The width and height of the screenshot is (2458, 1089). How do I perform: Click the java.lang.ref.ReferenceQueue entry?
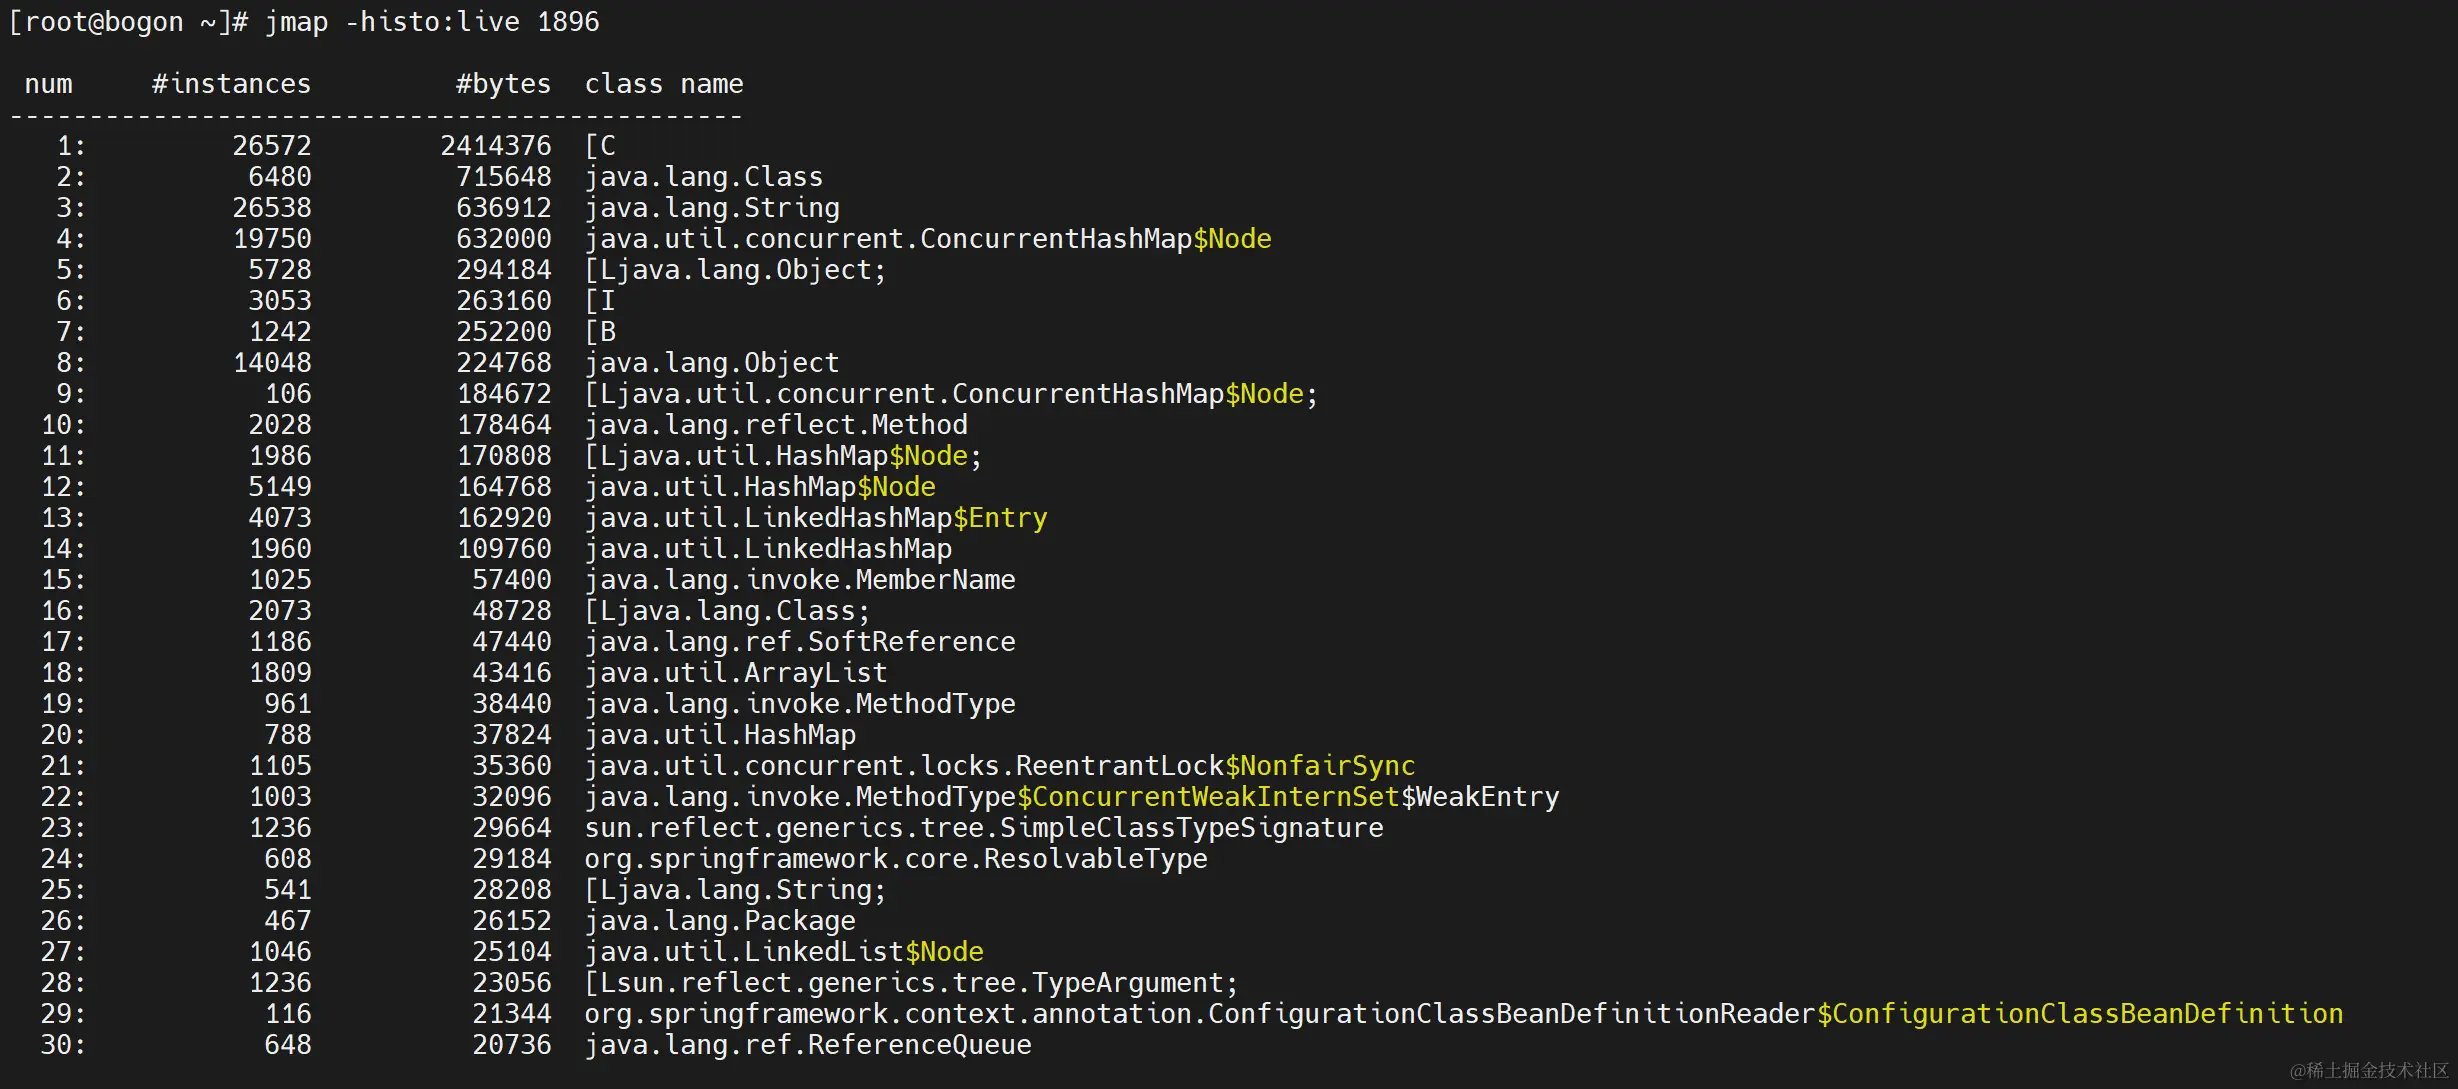point(807,1045)
